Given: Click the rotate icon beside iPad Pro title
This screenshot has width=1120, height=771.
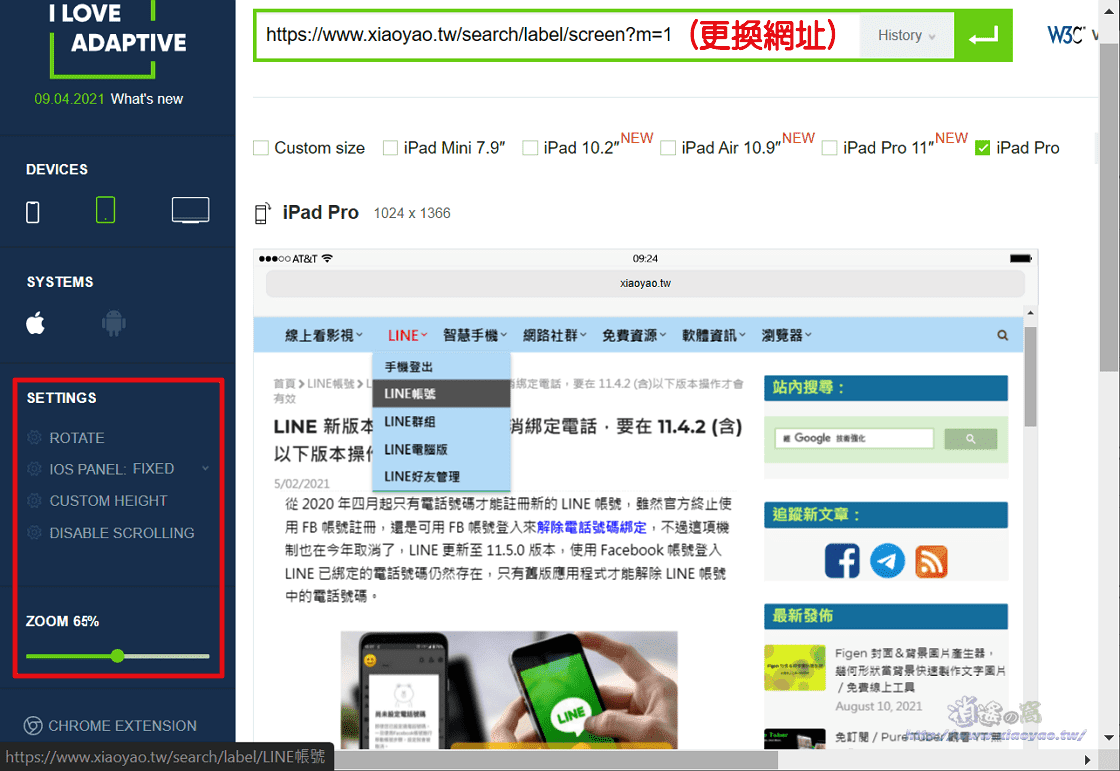Looking at the screenshot, I should [x=262, y=213].
